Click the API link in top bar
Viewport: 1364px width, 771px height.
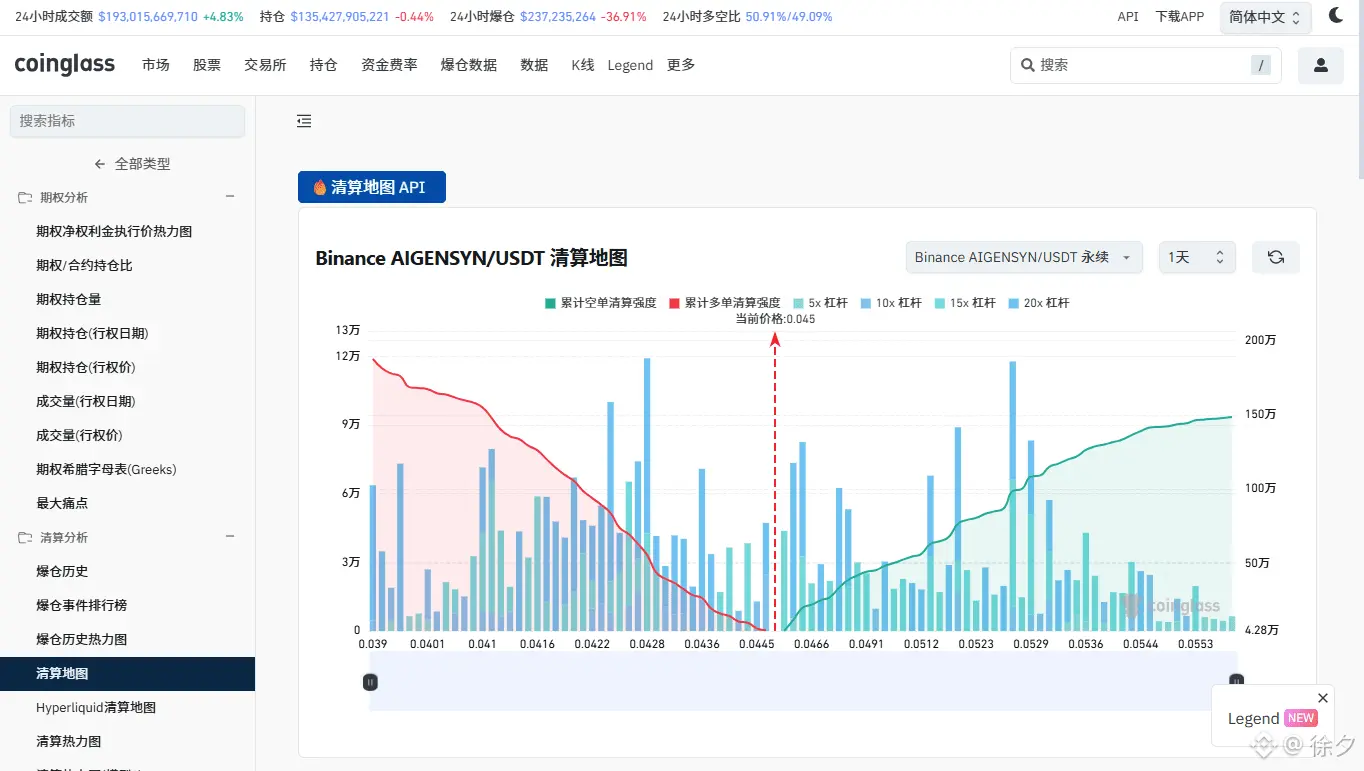1128,17
